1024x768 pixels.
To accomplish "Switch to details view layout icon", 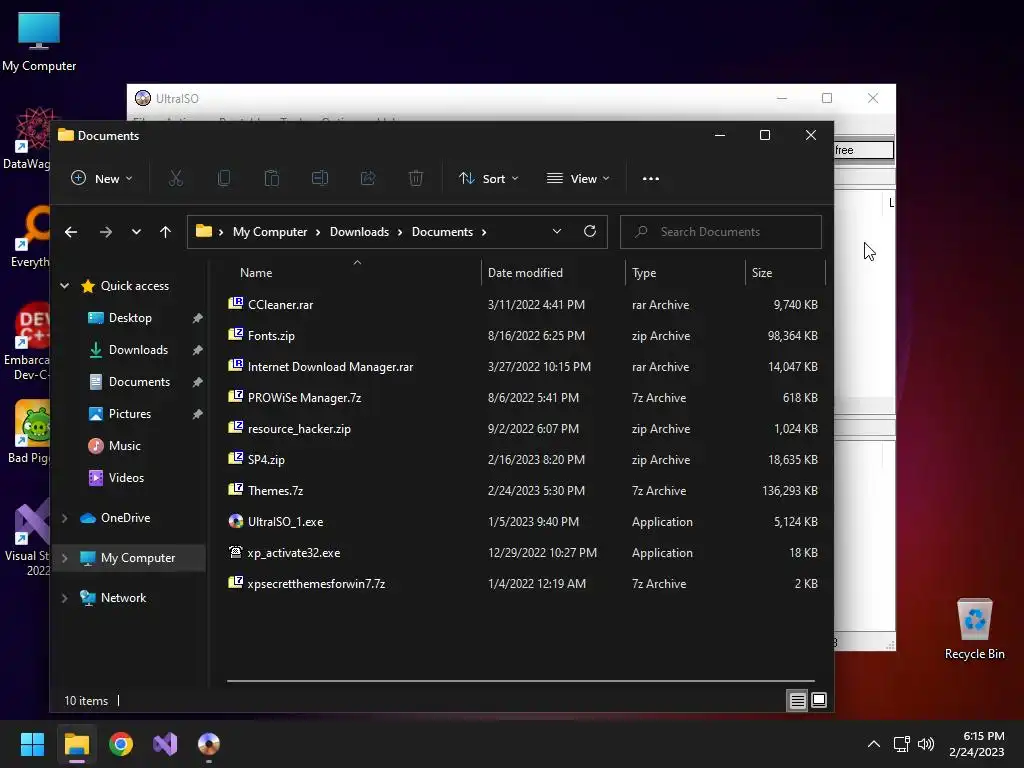I will click(797, 701).
